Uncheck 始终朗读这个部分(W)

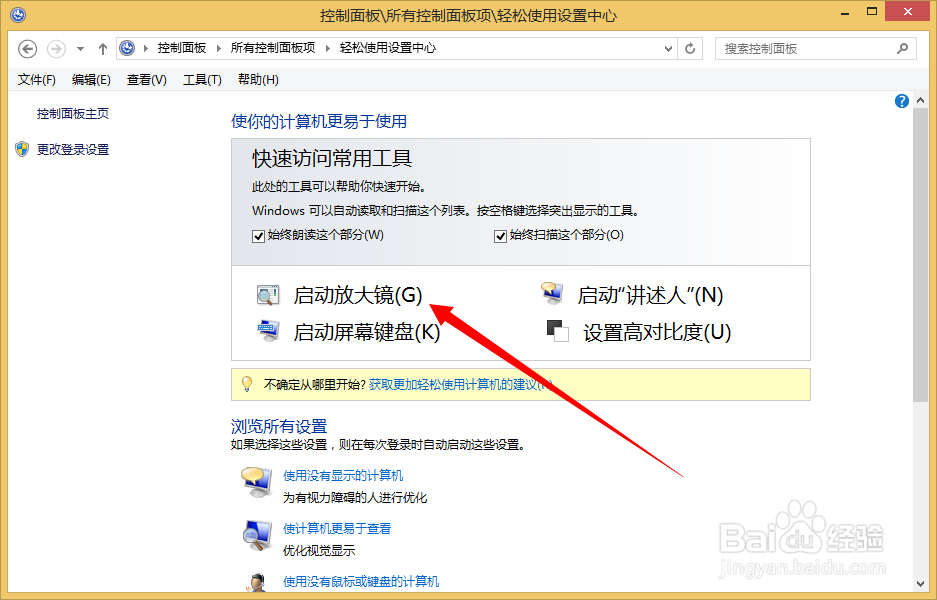(258, 236)
